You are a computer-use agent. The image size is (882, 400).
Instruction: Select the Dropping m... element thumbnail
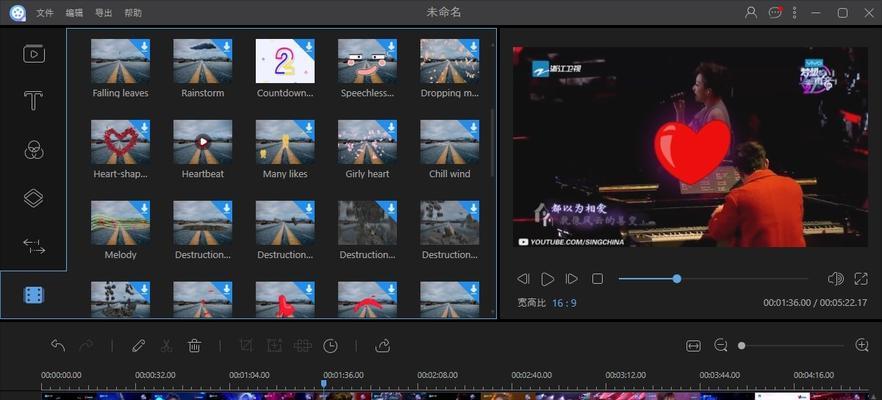coord(449,61)
